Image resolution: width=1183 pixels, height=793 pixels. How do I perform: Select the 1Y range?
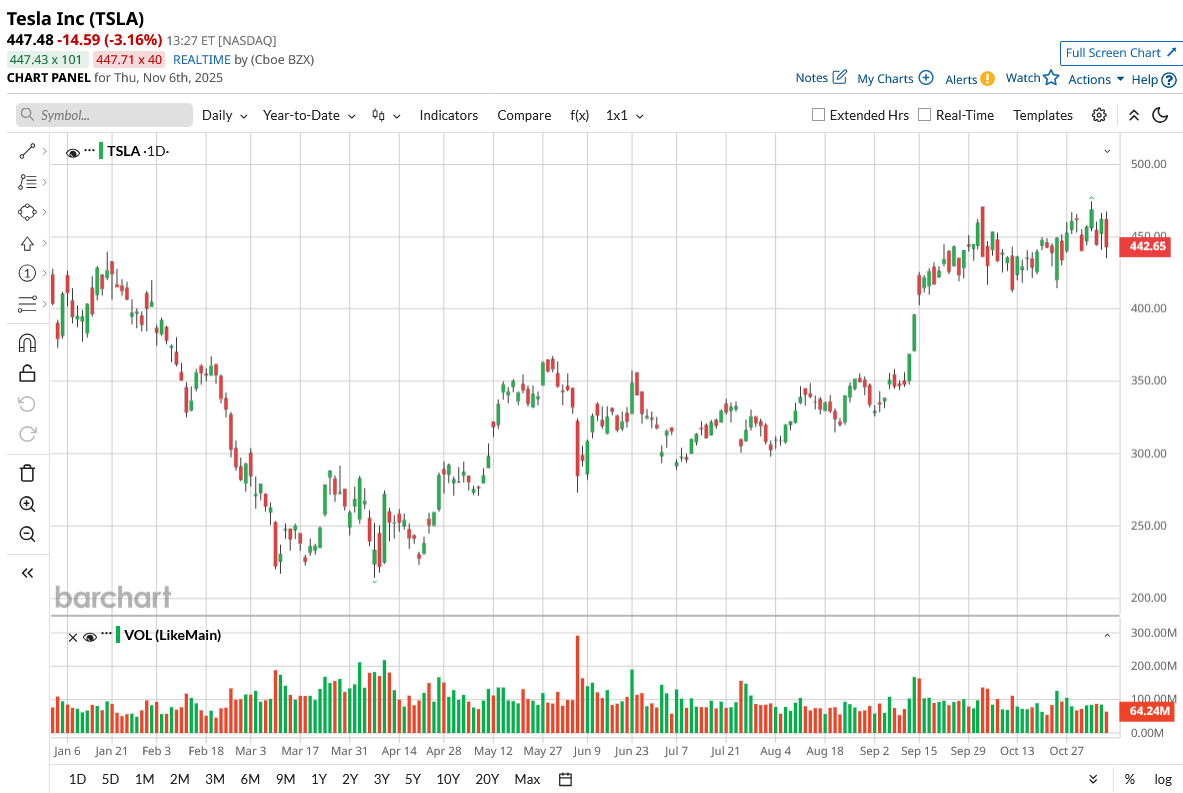[x=319, y=779]
